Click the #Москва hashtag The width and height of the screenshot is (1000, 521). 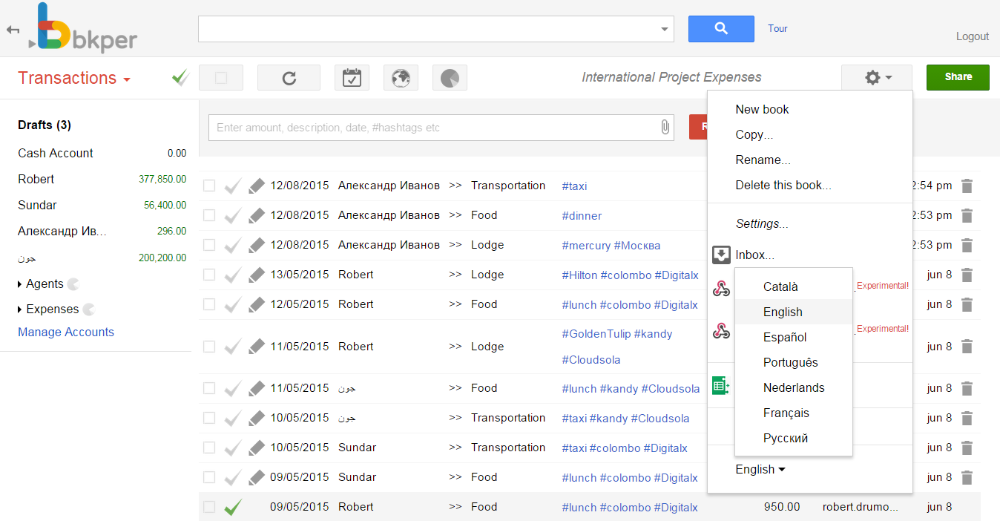click(637, 246)
